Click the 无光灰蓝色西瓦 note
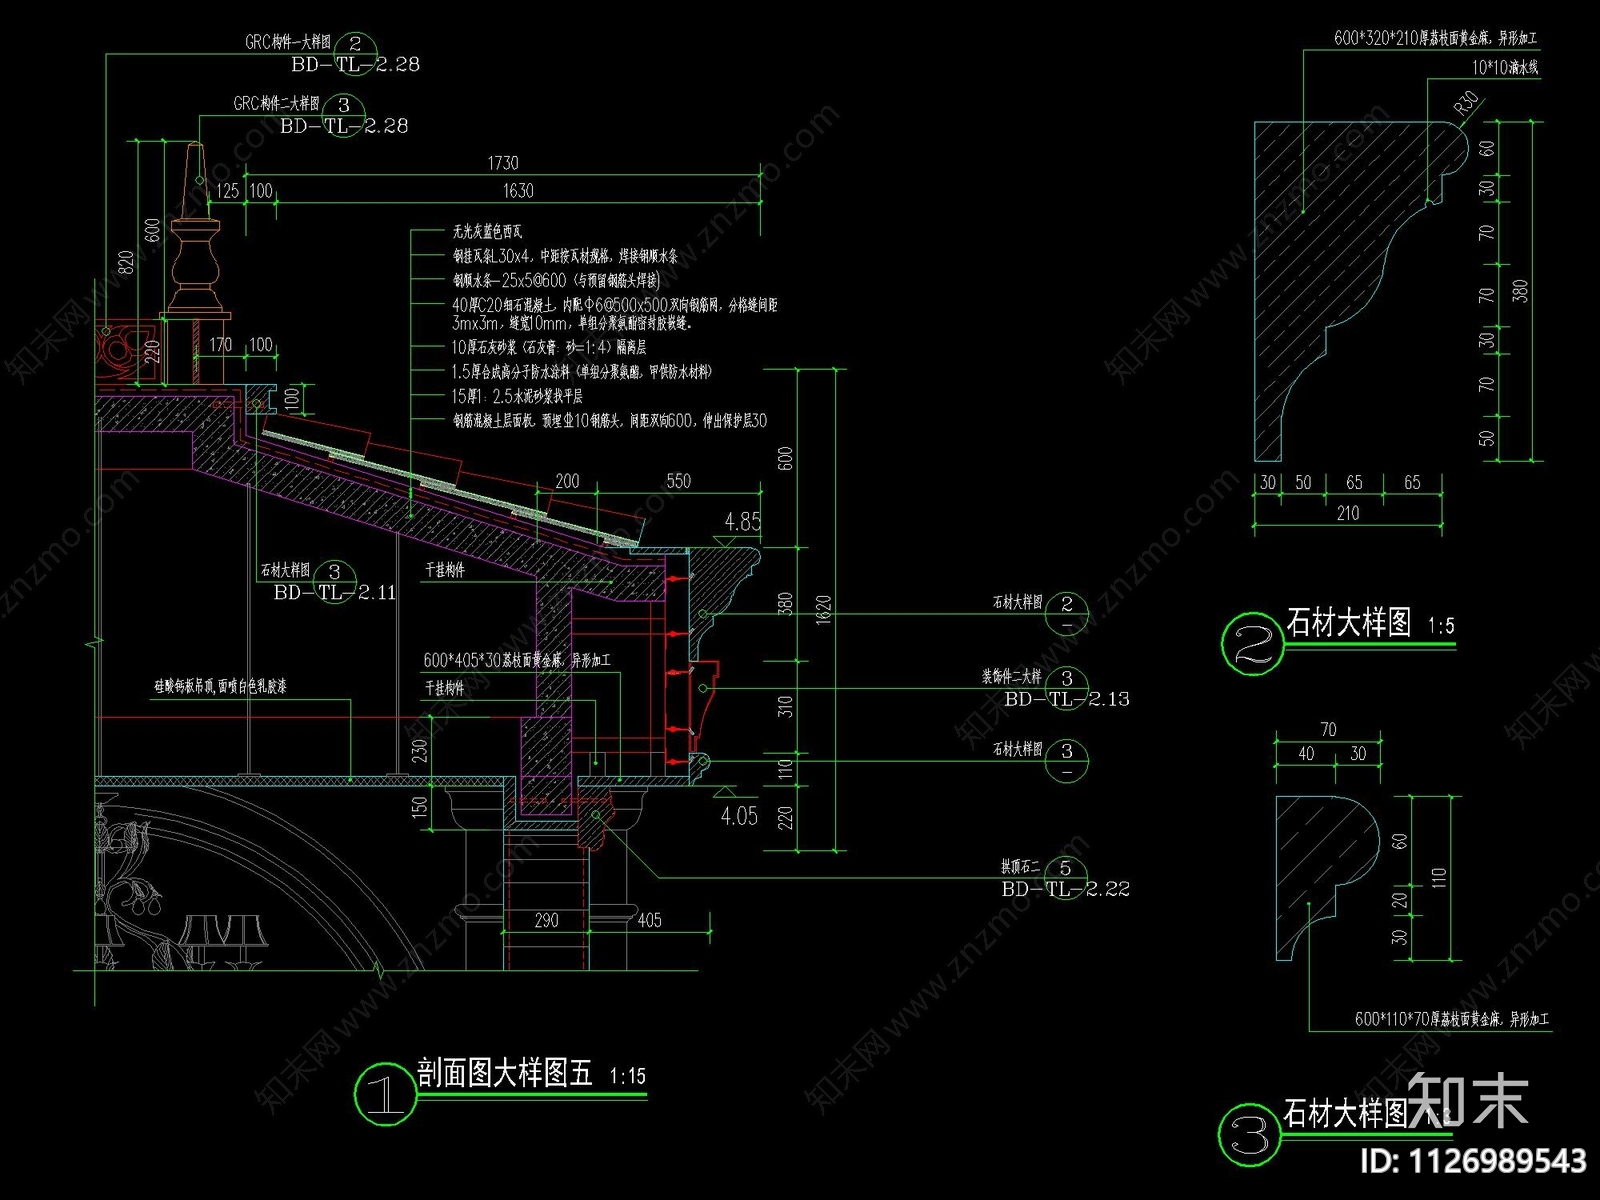Viewport: 1600px width, 1200px height. [487, 232]
